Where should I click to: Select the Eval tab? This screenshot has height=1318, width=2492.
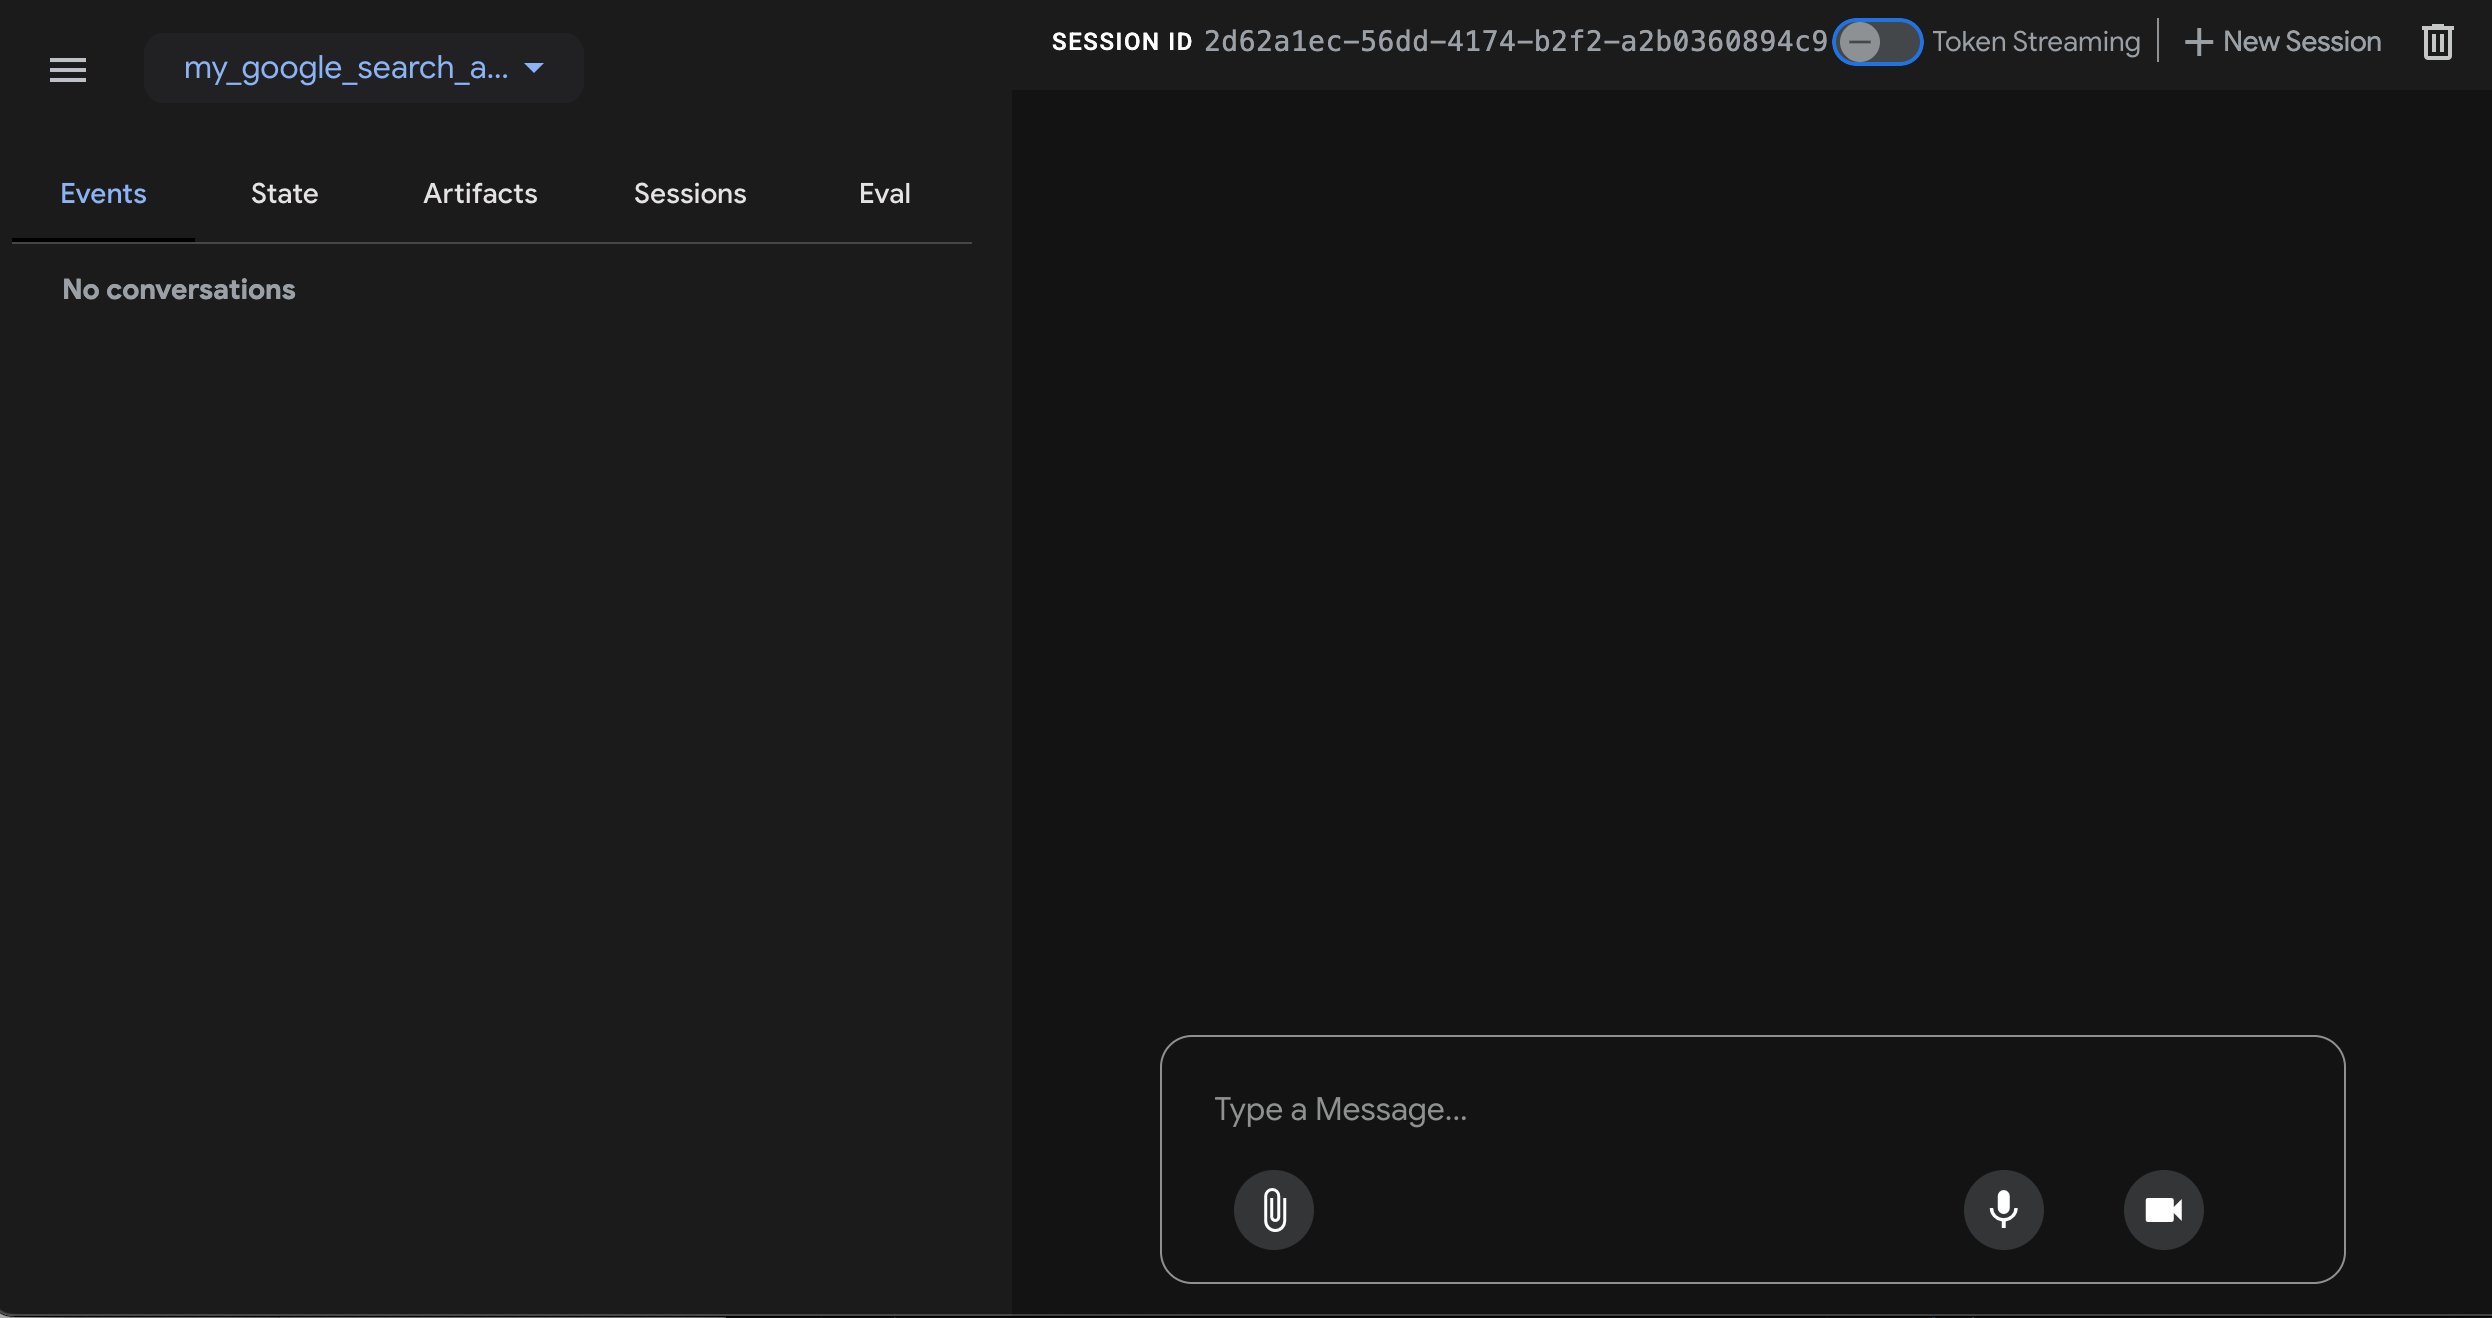[885, 194]
